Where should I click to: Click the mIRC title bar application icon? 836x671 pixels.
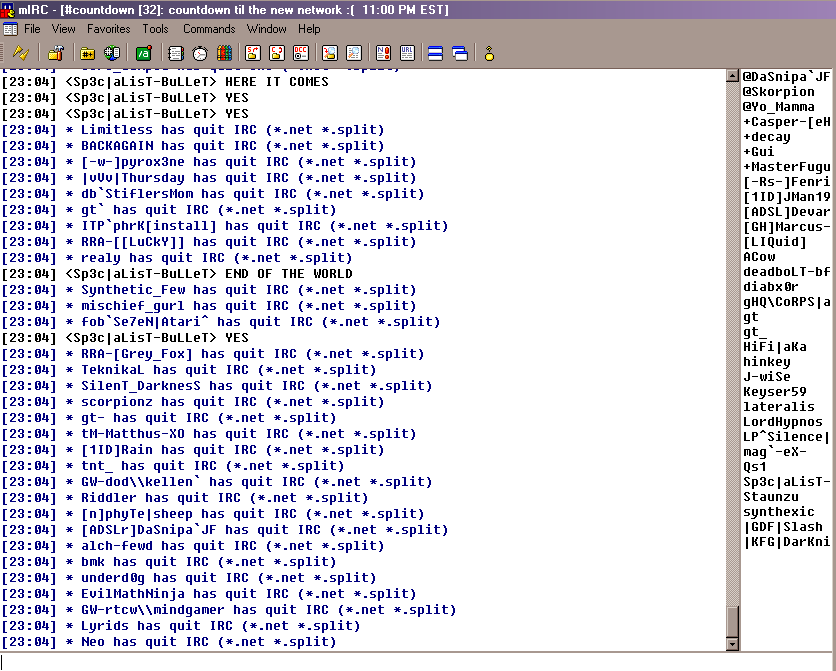tap(7, 9)
